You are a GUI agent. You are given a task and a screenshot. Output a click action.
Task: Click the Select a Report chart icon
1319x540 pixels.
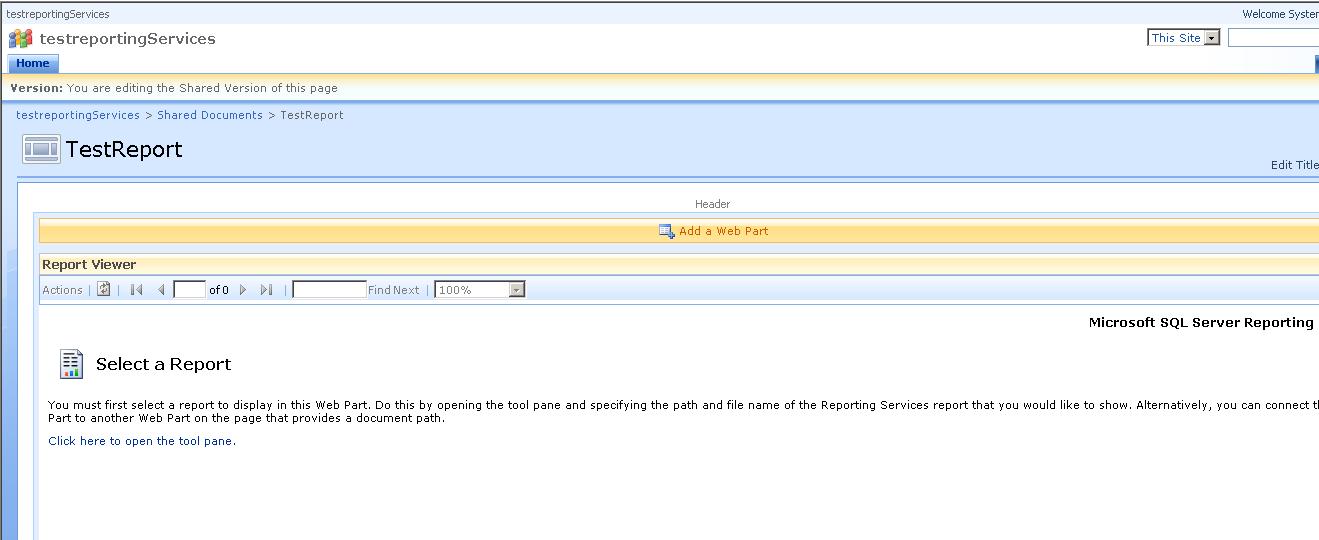71,364
